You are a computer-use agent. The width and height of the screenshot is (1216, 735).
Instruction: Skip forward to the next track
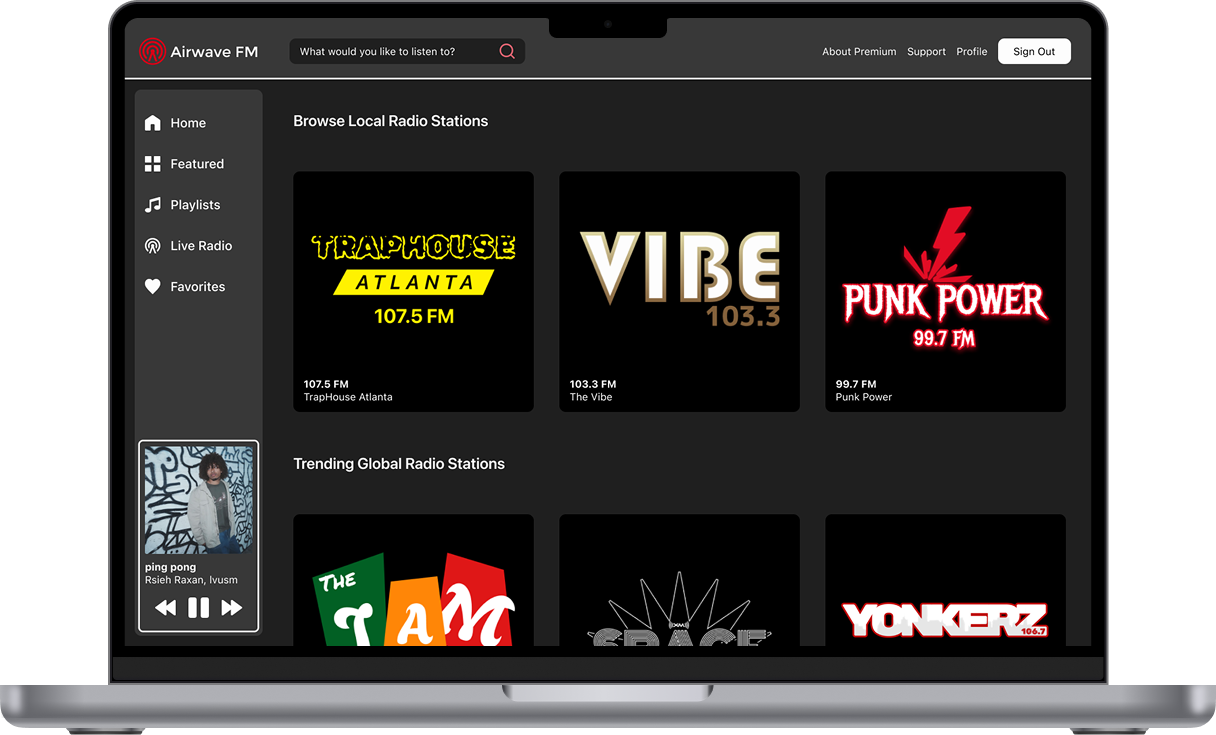(x=232, y=607)
